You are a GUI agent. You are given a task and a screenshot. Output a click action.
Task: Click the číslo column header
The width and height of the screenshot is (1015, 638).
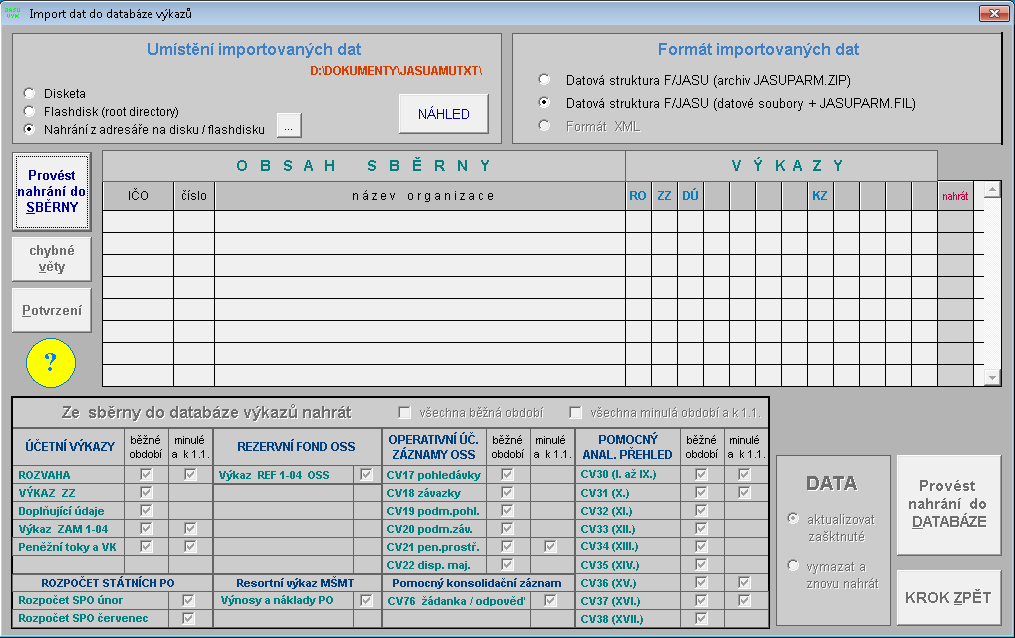coord(194,195)
